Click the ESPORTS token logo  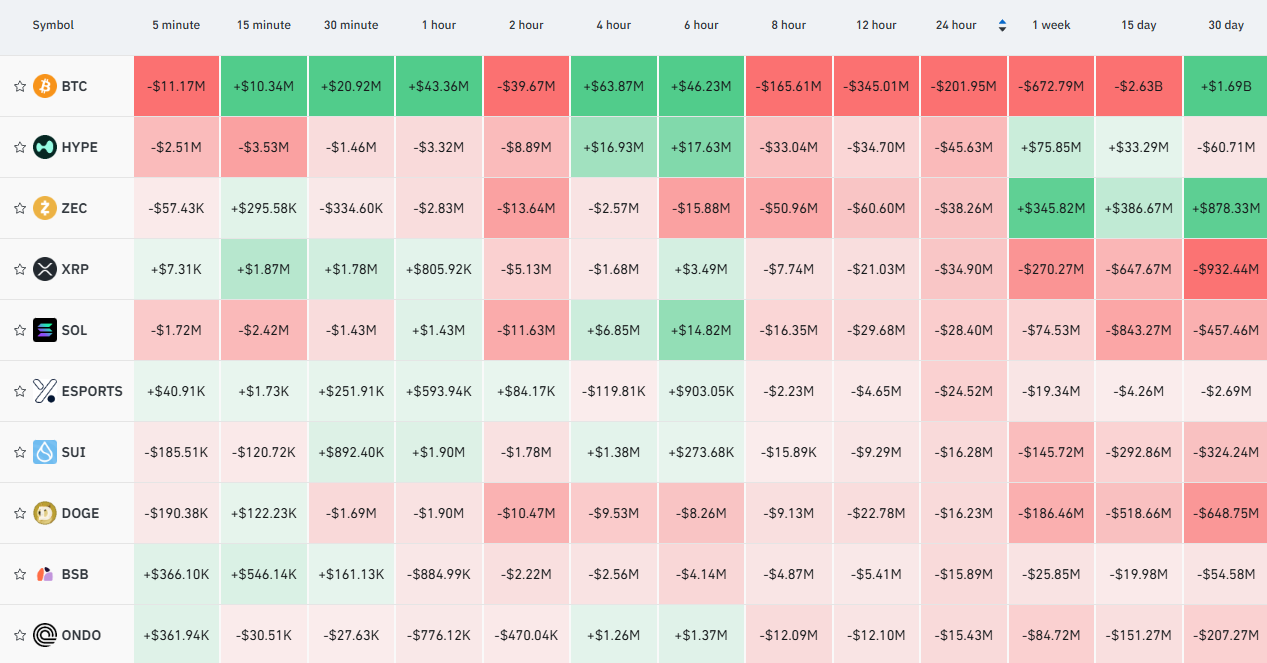pos(45,391)
